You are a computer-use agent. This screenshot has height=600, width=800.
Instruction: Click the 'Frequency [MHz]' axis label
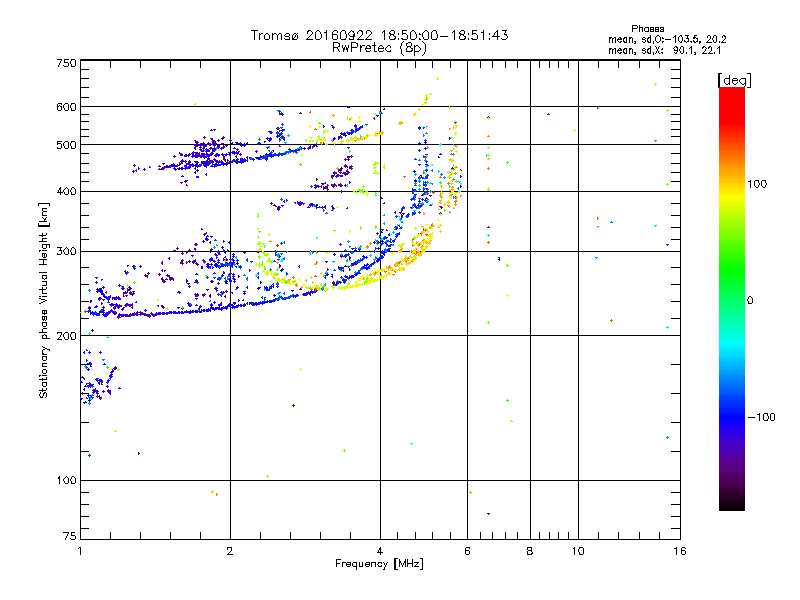tap(379, 564)
